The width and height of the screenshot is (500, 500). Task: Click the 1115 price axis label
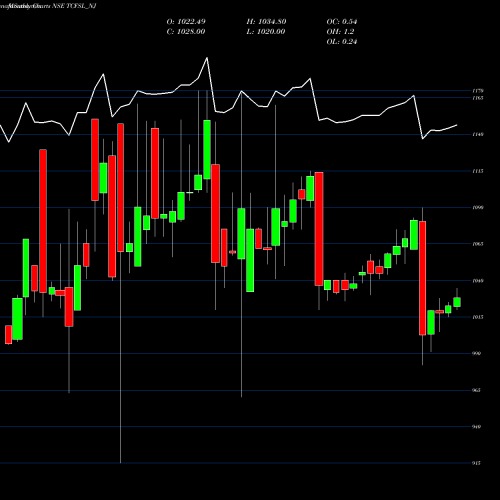coord(478,171)
